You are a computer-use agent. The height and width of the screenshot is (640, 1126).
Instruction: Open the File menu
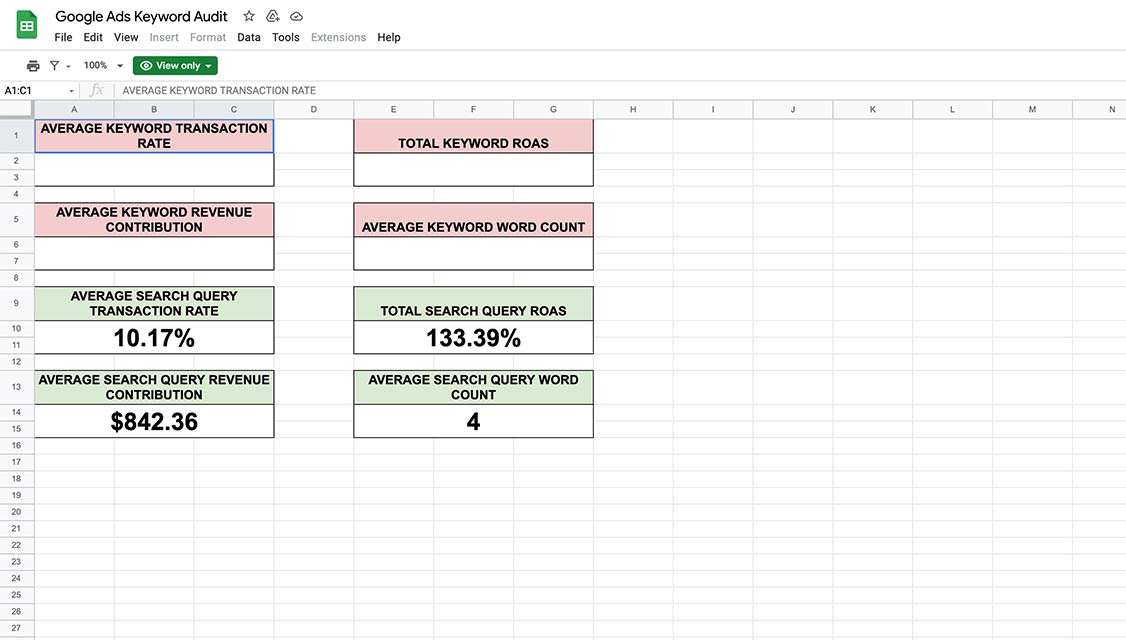(x=63, y=37)
